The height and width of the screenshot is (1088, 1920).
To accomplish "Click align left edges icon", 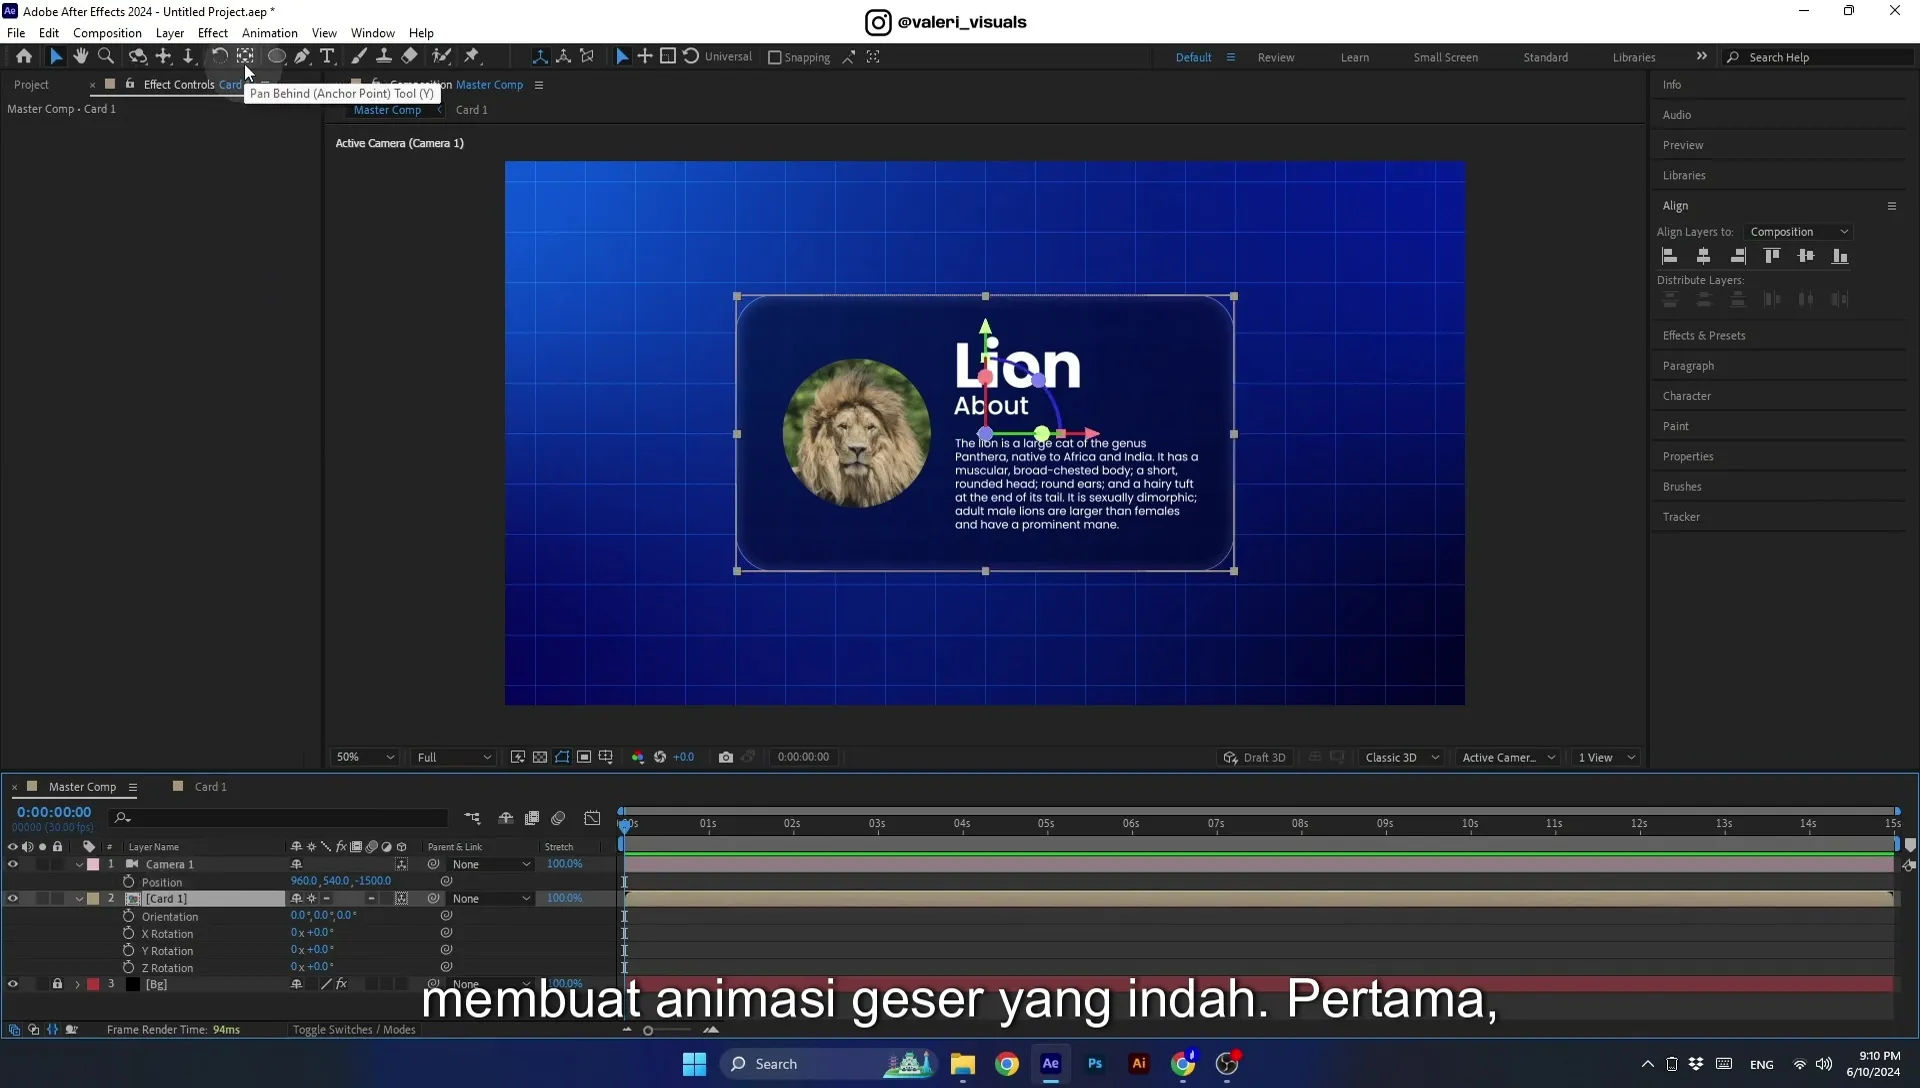I will pos(1669,256).
